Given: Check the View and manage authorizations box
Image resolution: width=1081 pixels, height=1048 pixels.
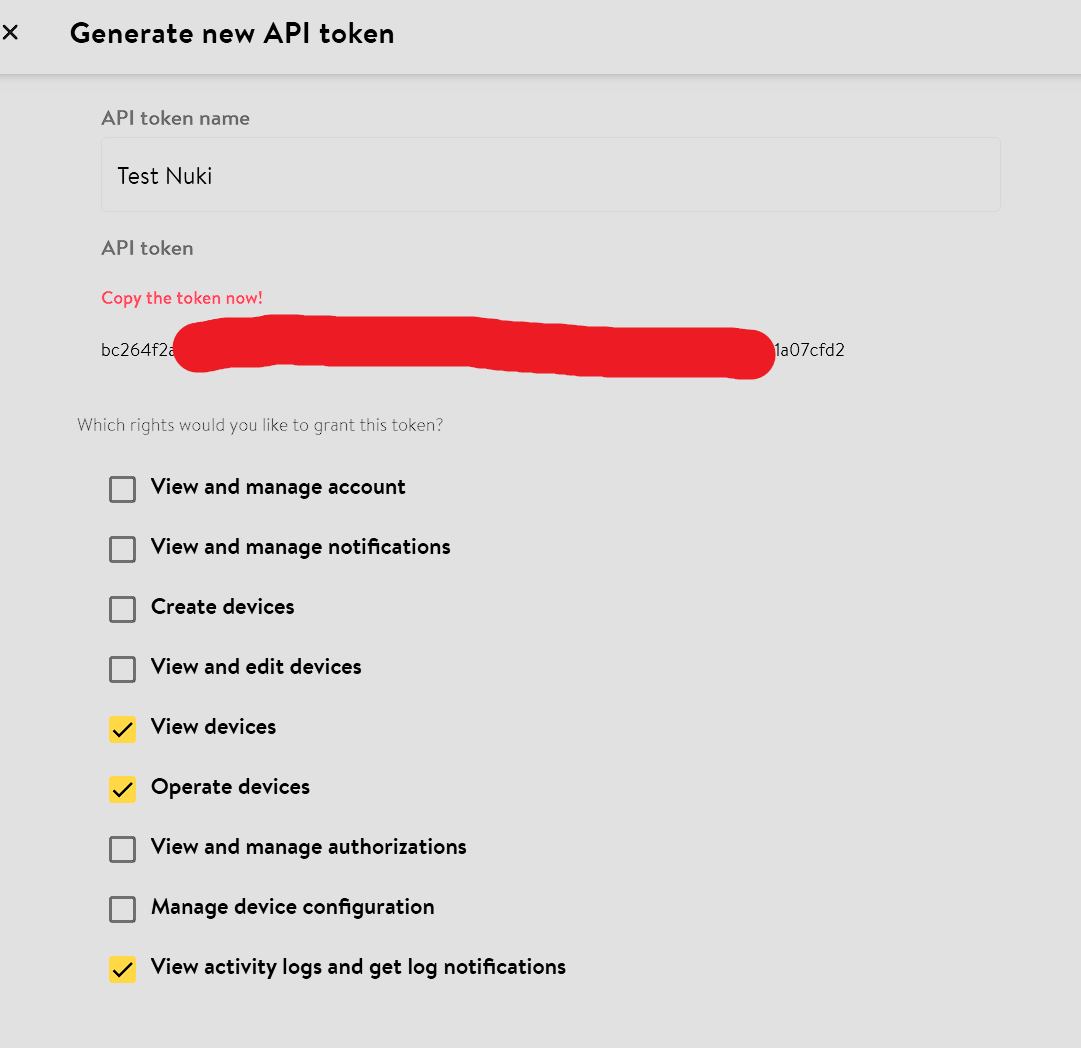Looking at the screenshot, I should point(122,849).
